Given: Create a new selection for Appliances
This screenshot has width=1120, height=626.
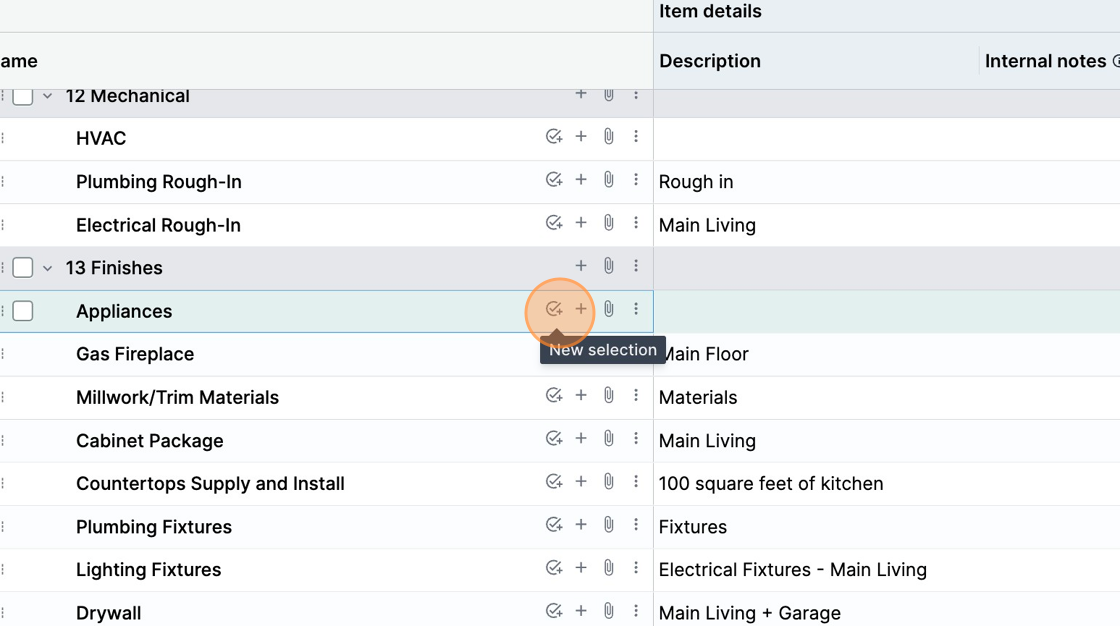Looking at the screenshot, I should click(x=555, y=309).
